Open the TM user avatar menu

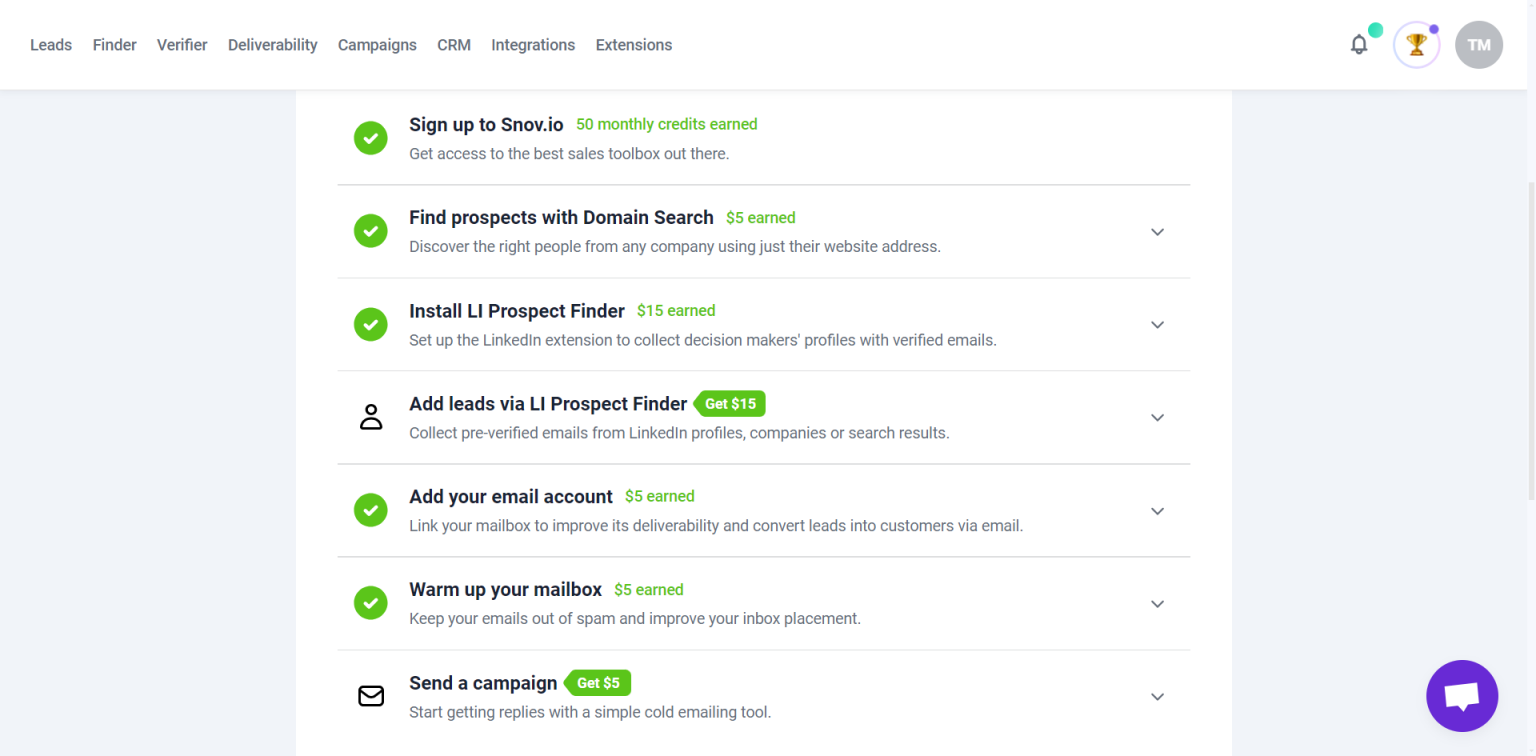1479,45
